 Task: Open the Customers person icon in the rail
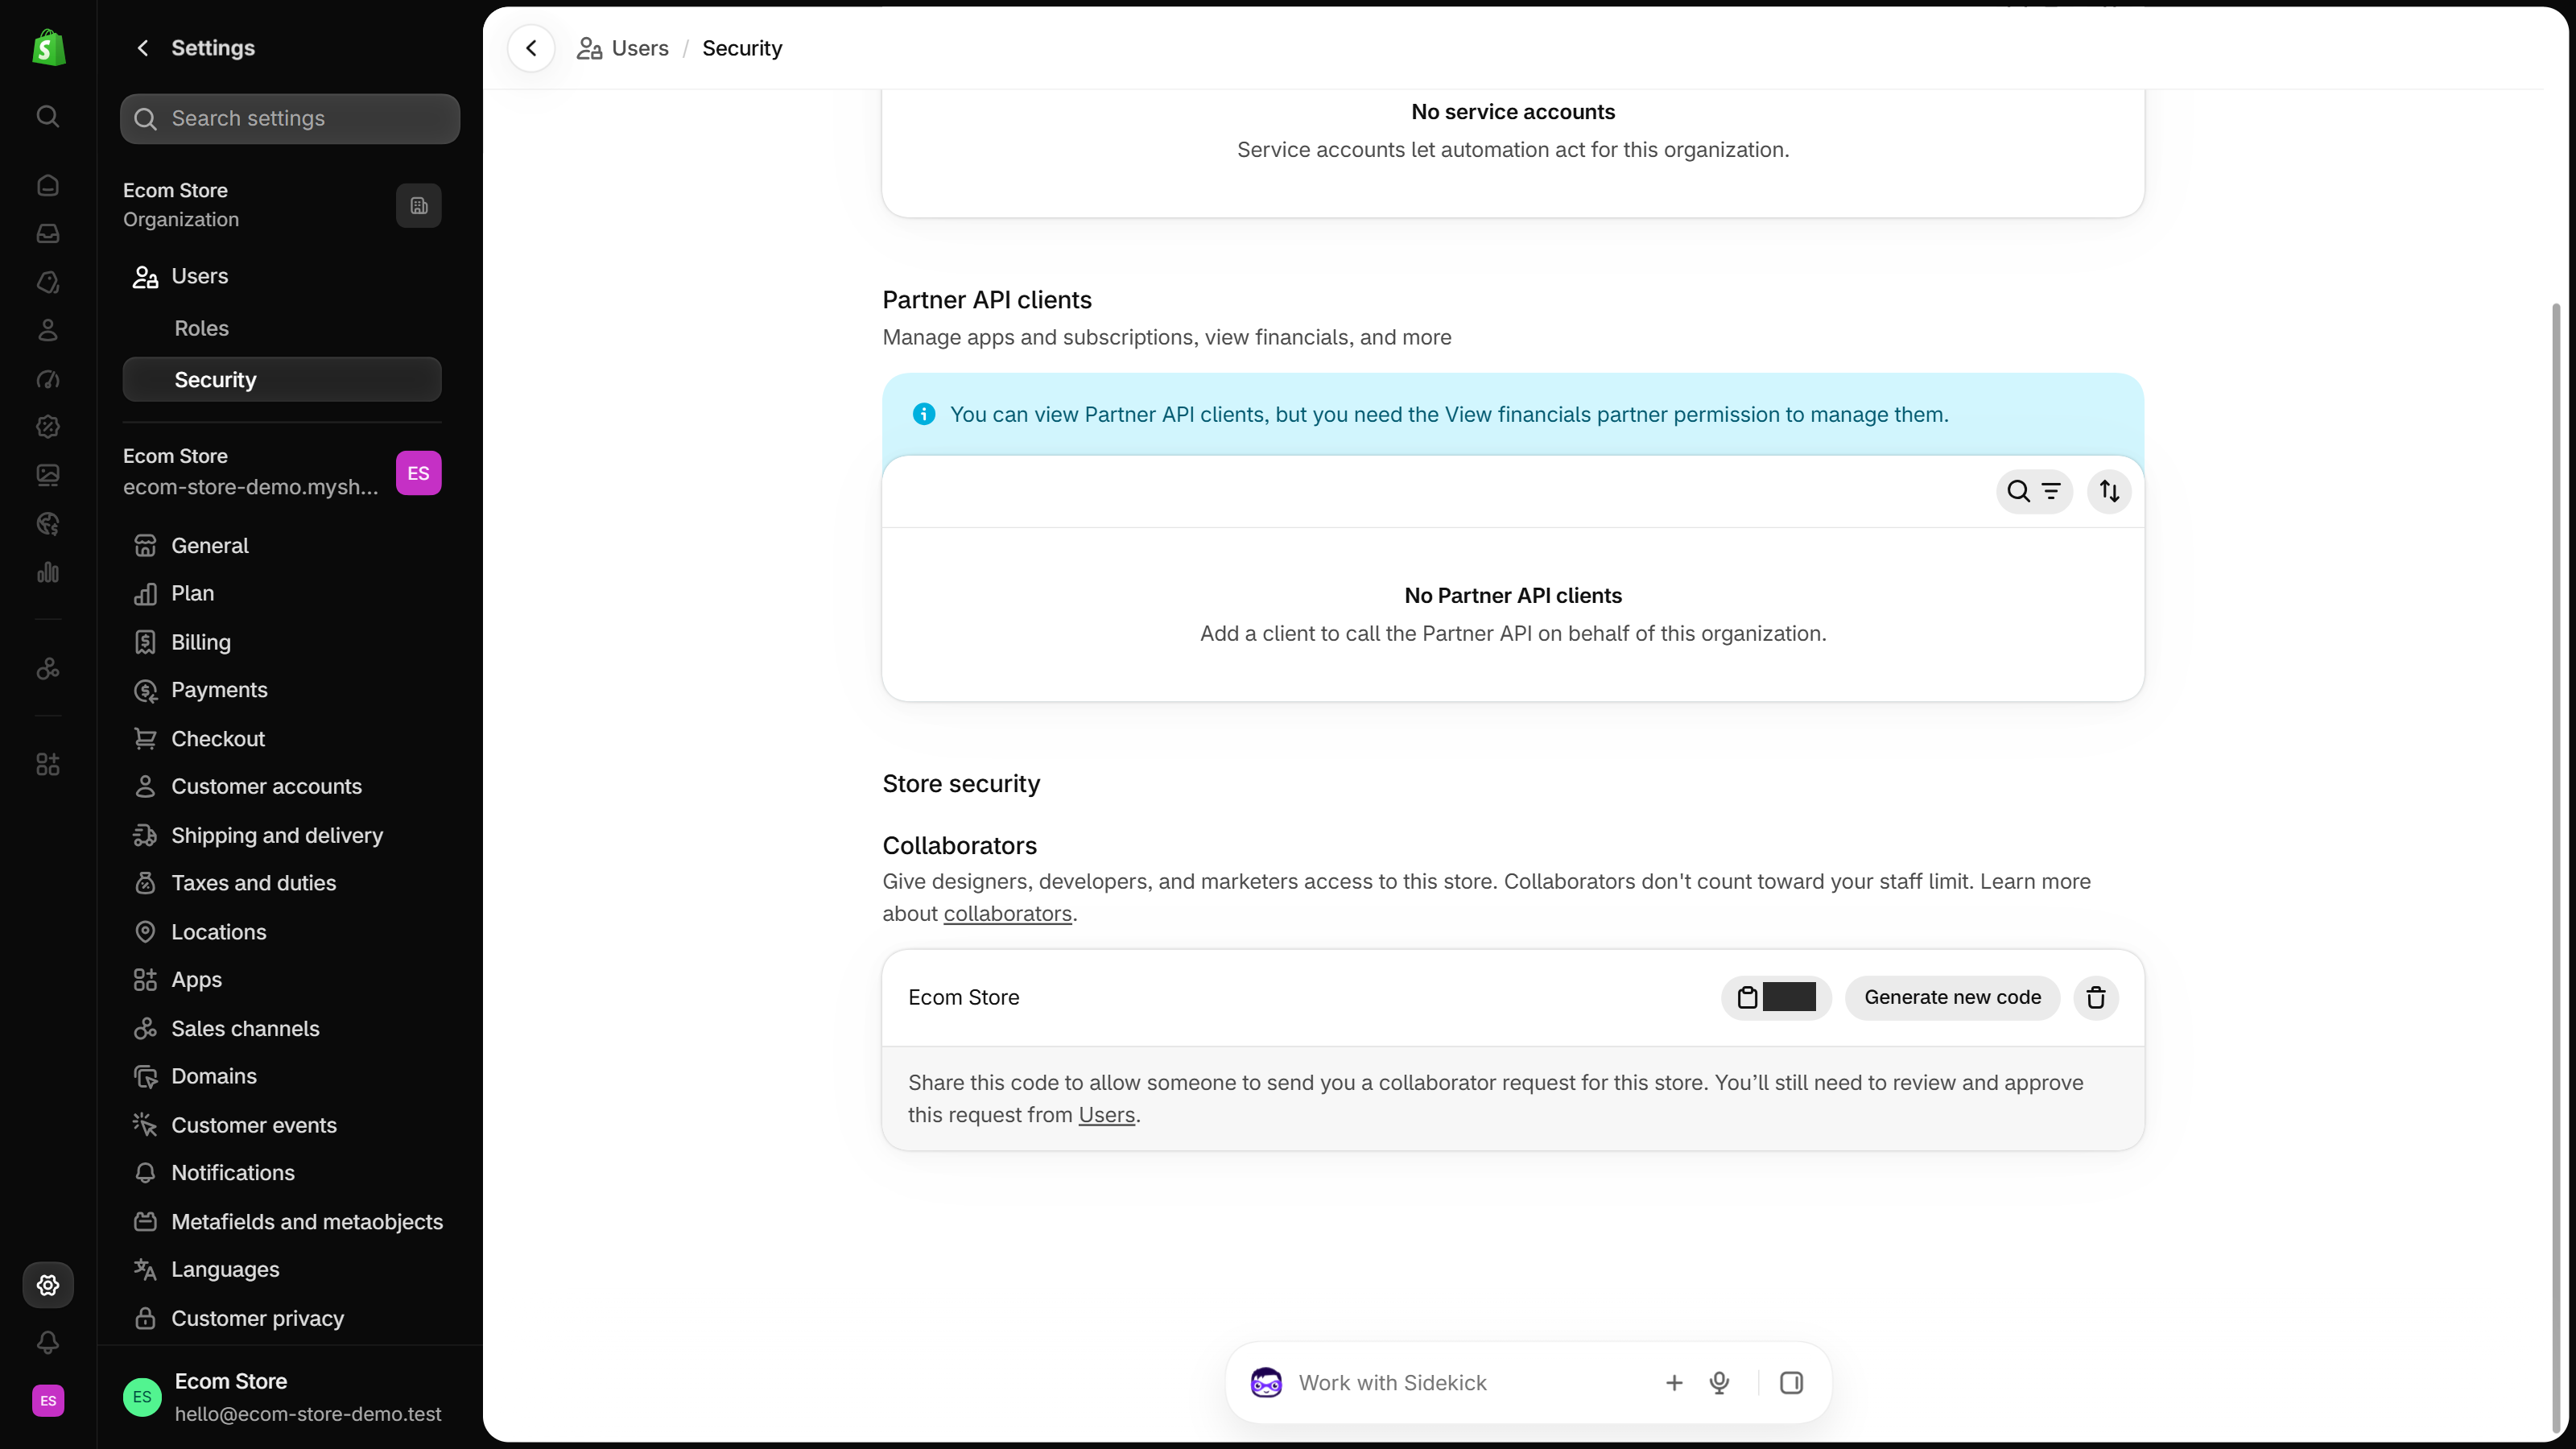coord(48,330)
